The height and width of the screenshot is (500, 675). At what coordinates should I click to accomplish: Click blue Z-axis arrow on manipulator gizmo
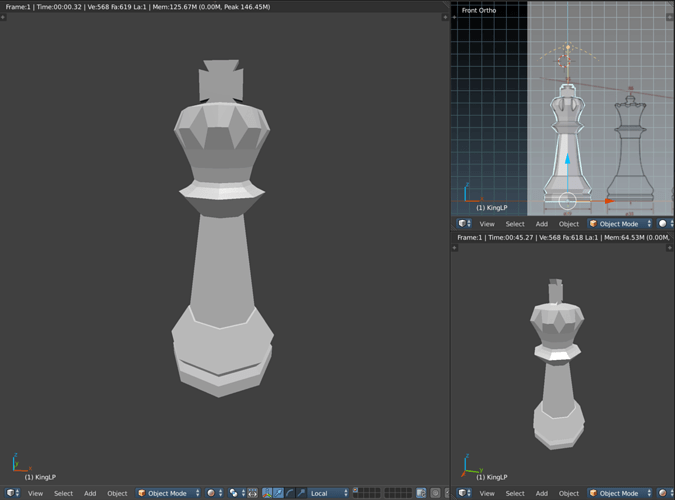568,160
